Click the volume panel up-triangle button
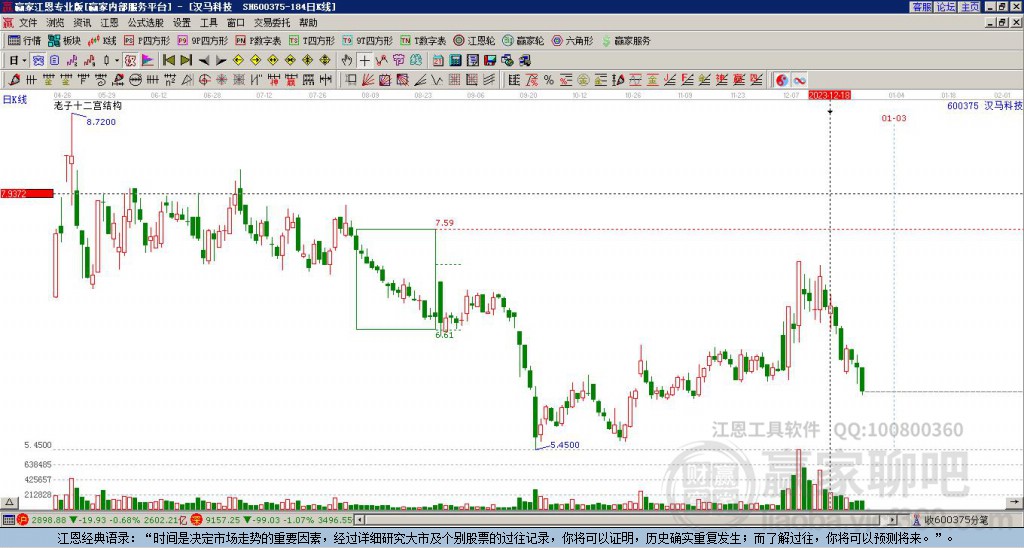1024x548 pixels. click(9, 502)
